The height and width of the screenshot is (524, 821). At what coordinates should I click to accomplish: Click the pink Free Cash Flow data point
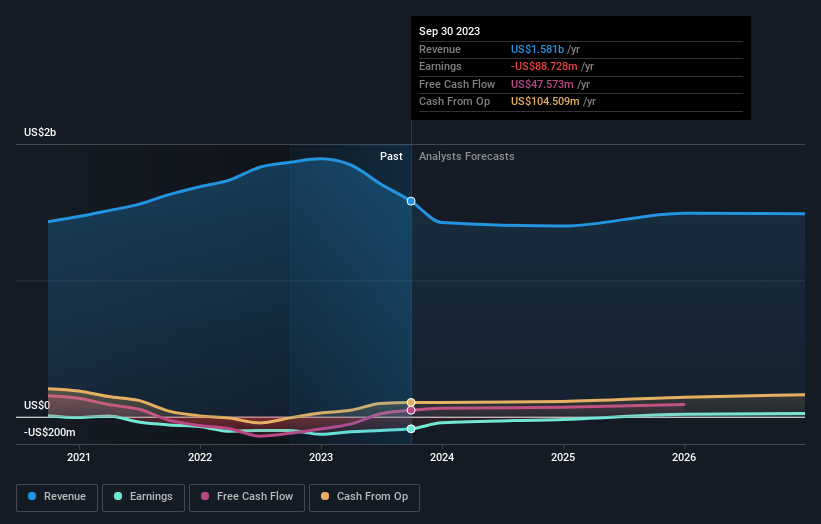(411, 410)
